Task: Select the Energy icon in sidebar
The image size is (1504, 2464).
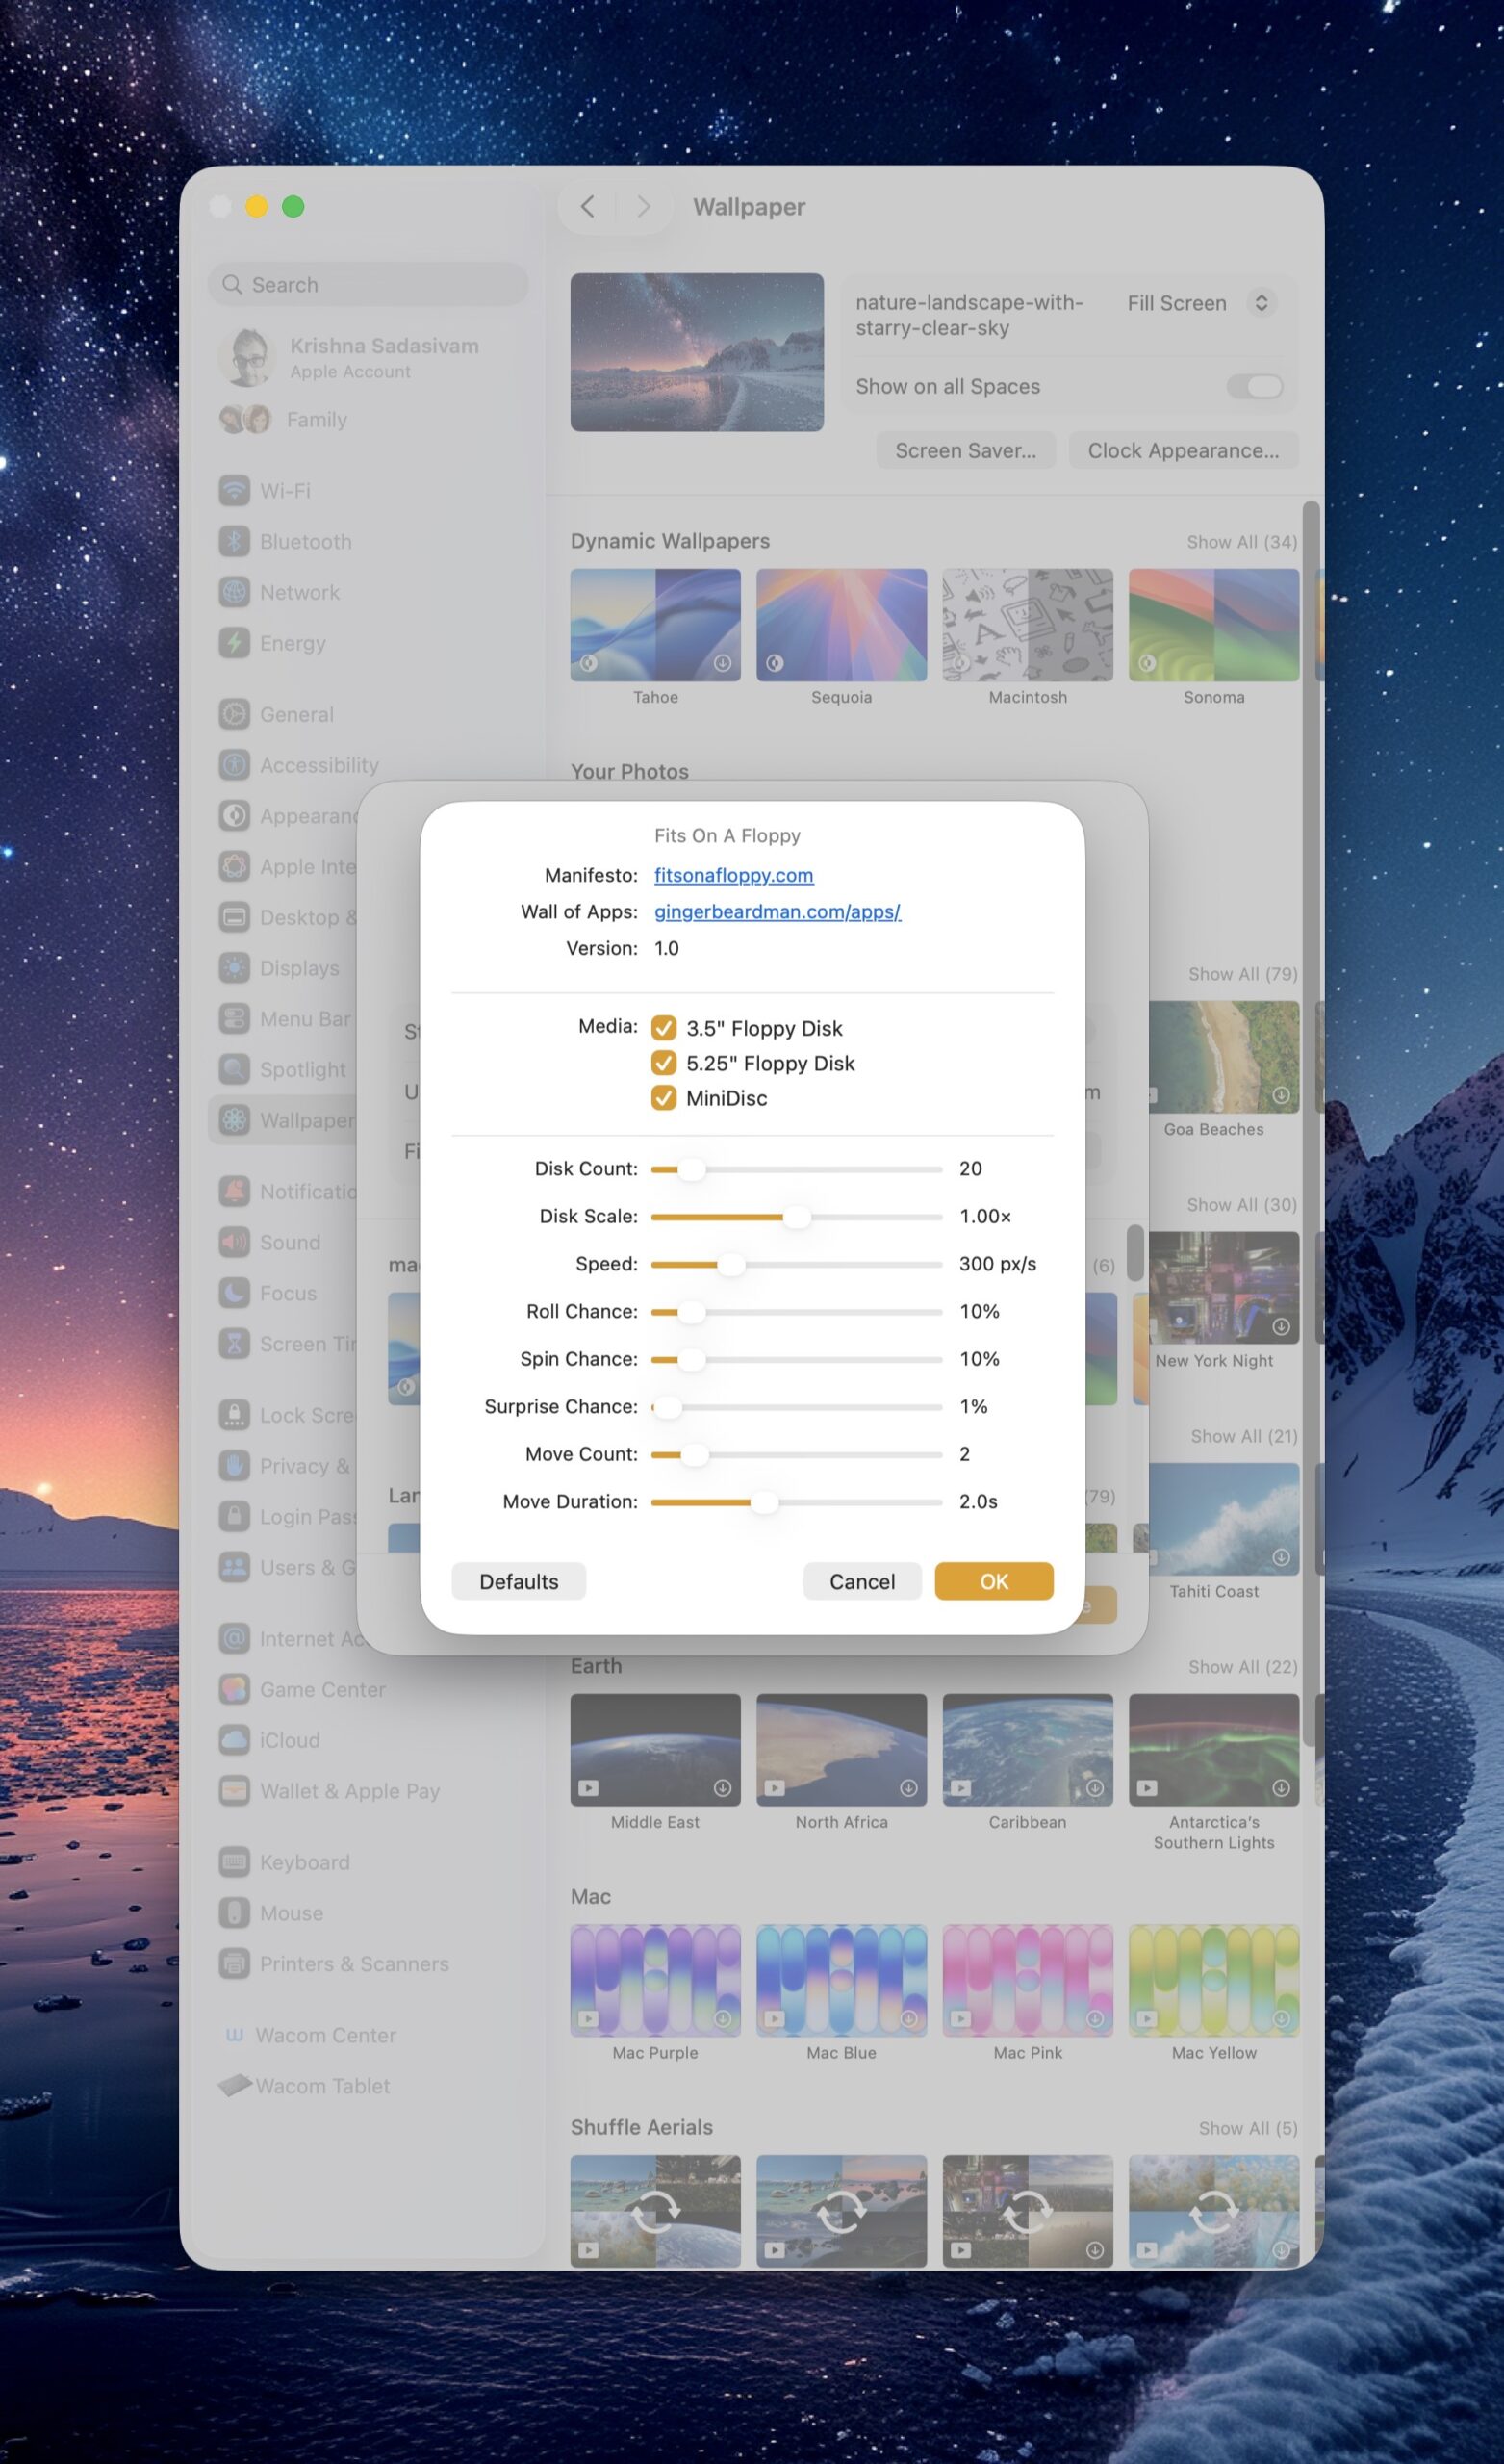Action: pyautogui.click(x=234, y=643)
